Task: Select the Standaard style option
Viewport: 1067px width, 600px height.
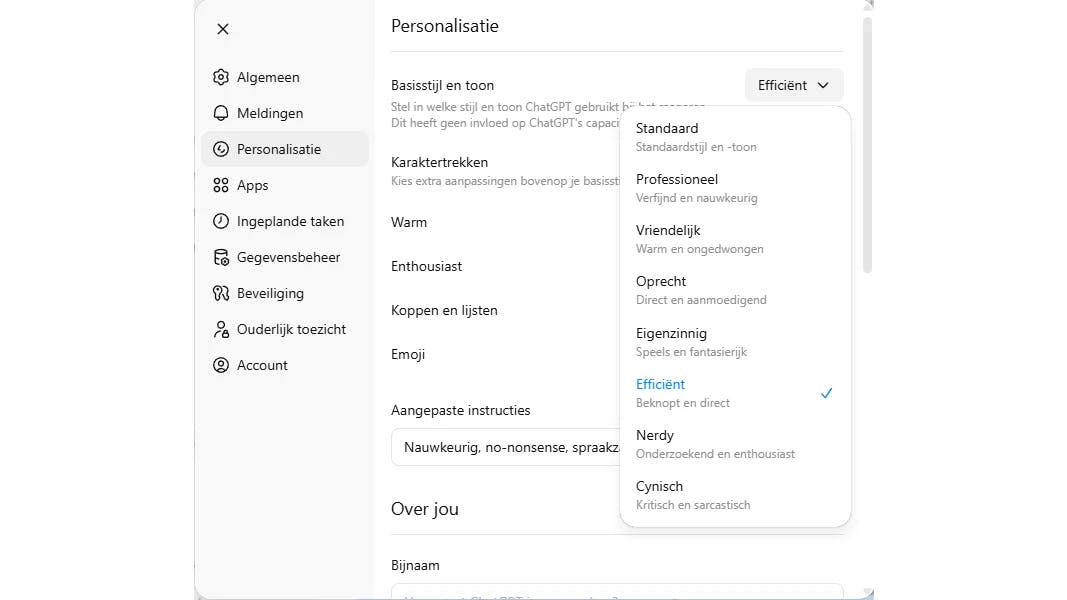Action: tap(734, 137)
